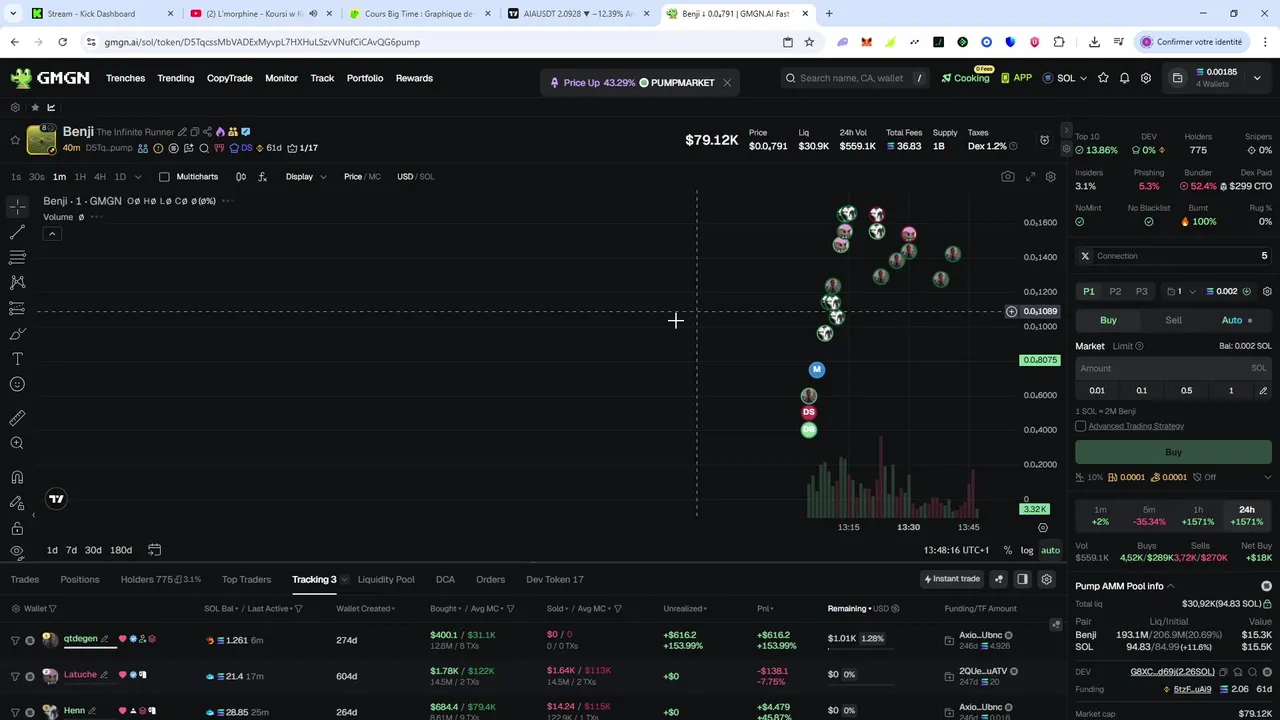This screenshot has width=1280, height=720.
Task: Copy the Benji token address
Action: (x=195, y=132)
